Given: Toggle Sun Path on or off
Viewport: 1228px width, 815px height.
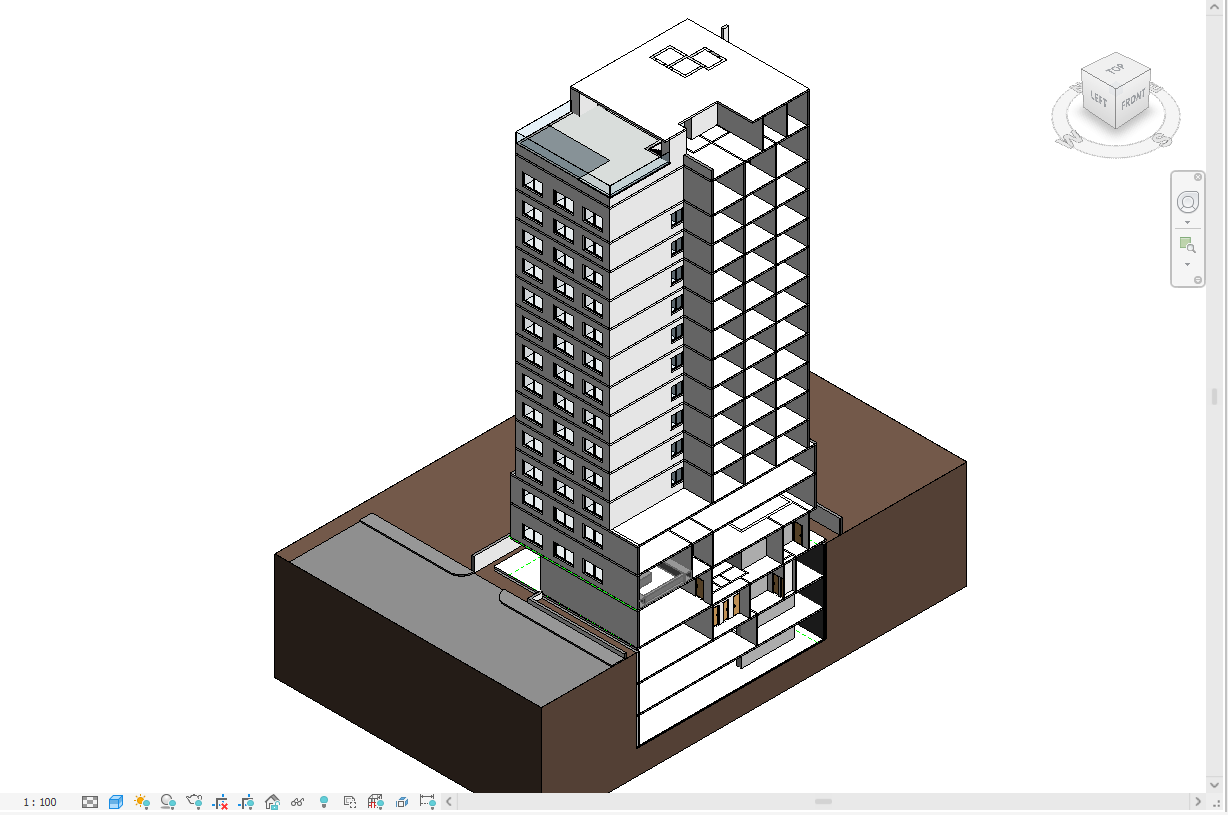Looking at the screenshot, I should [x=142, y=802].
